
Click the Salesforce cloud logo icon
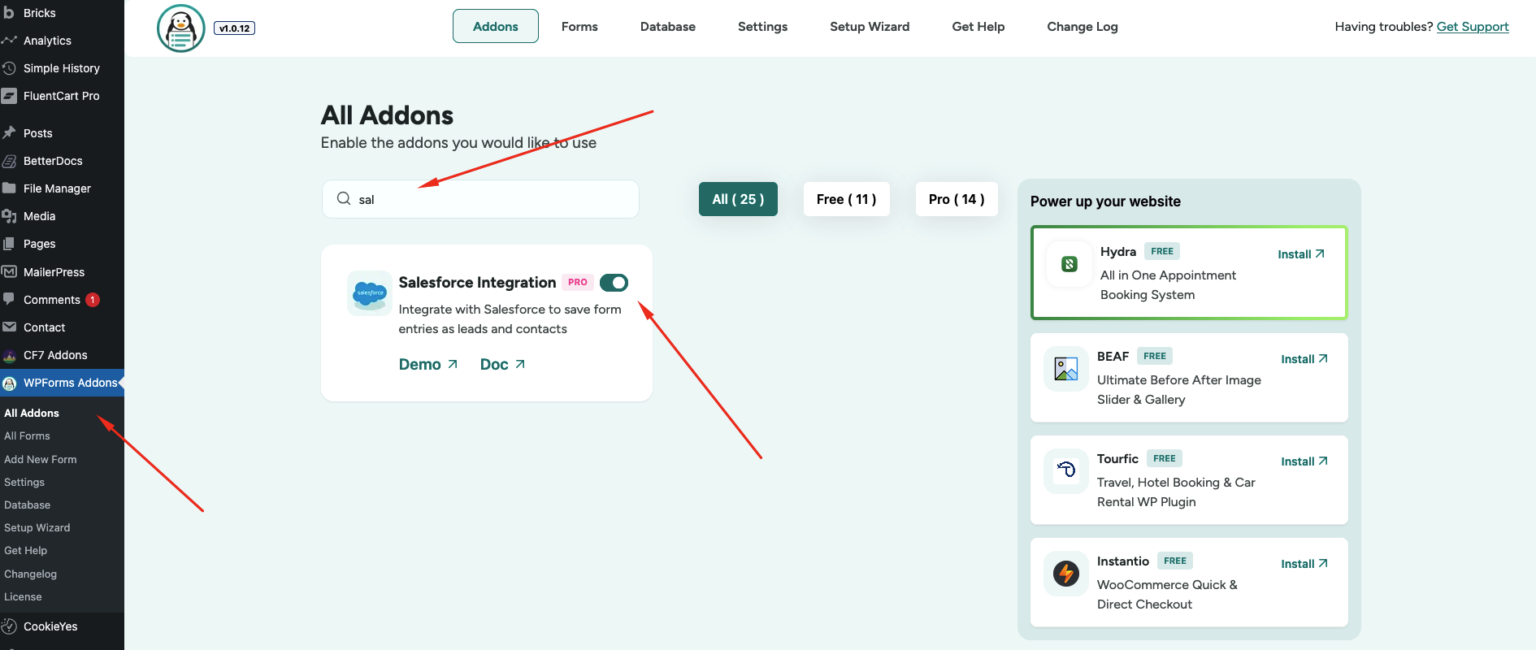coord(369,294)
